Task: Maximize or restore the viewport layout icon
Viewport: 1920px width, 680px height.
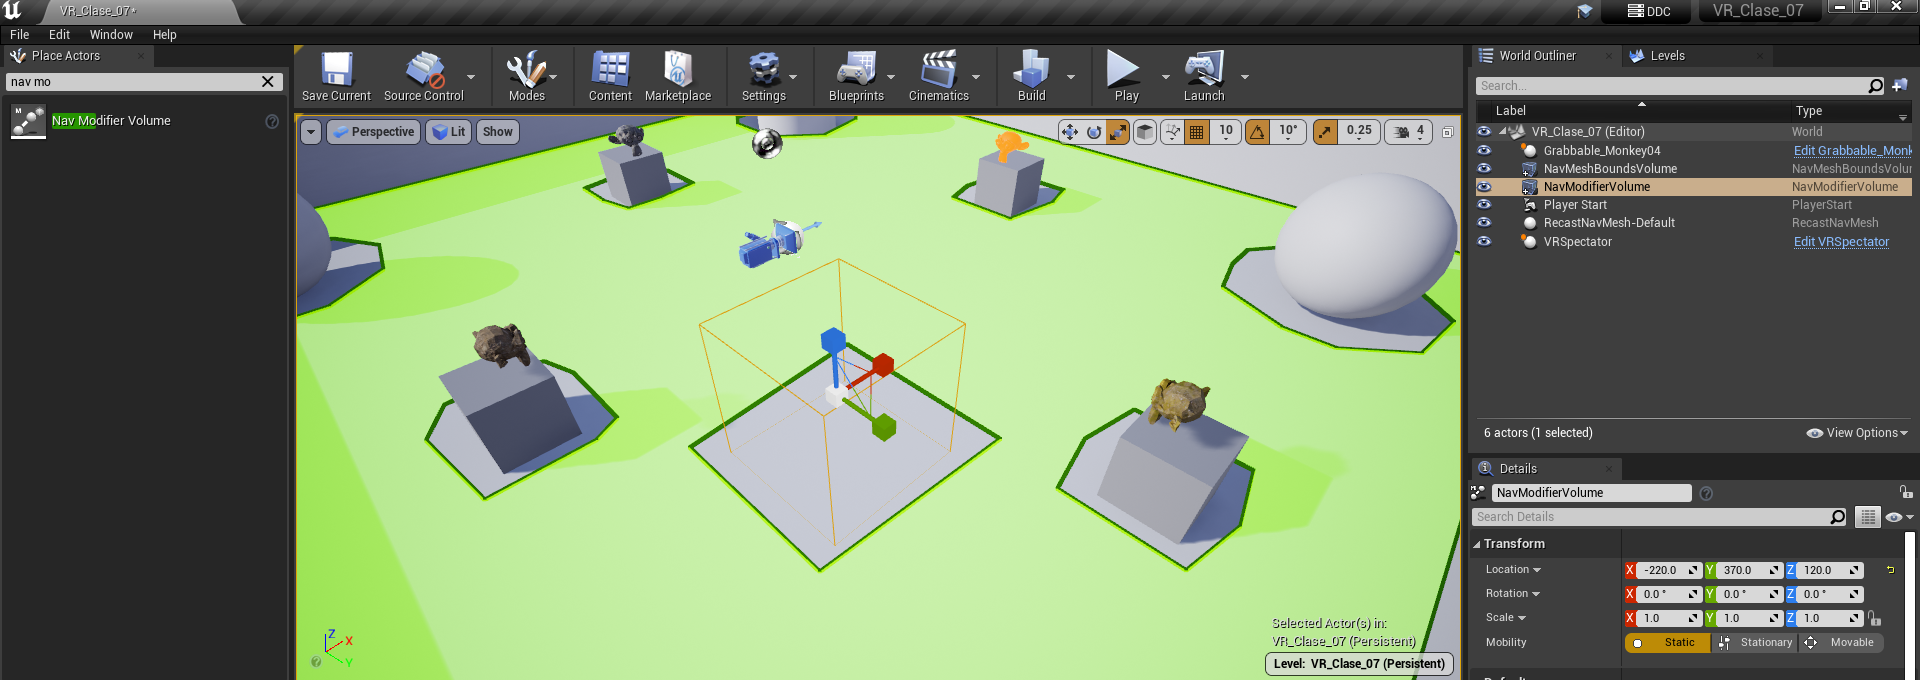Action: pyautogui.click(x=1447, y=132)
